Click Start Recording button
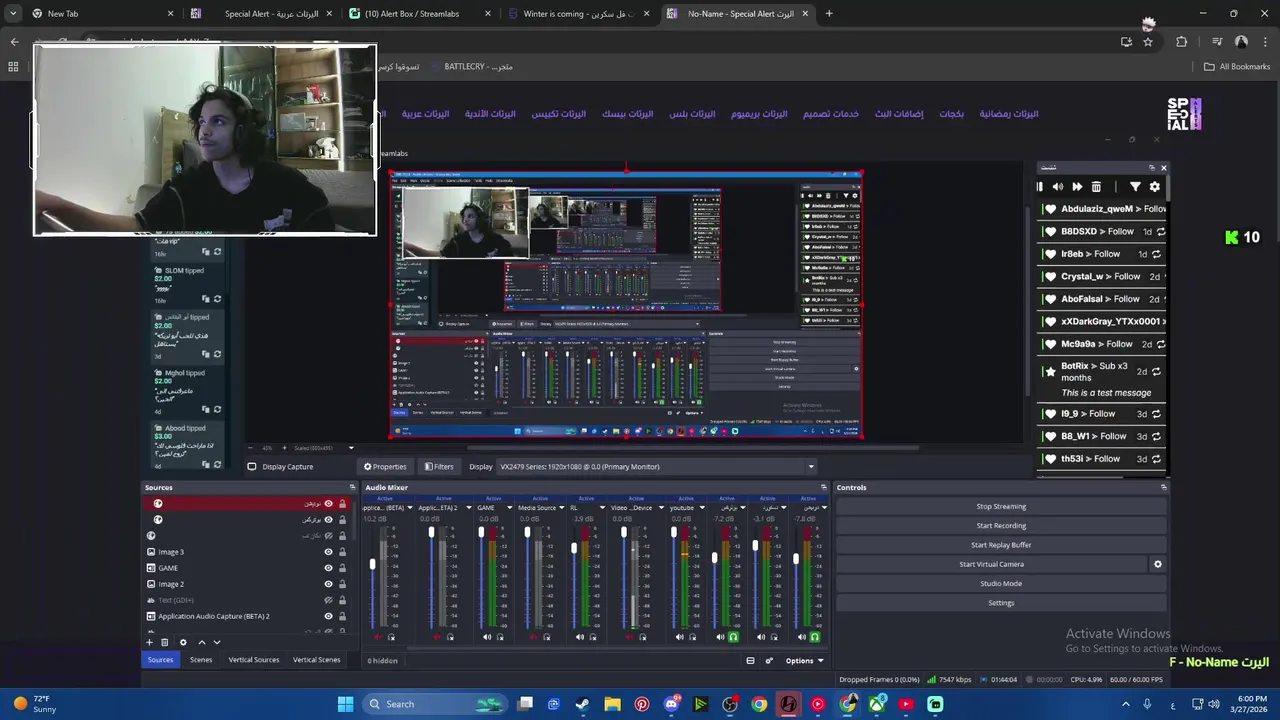Image resolution: width=1280 pixels, height=720 pixels. [x=1001, y=526]
